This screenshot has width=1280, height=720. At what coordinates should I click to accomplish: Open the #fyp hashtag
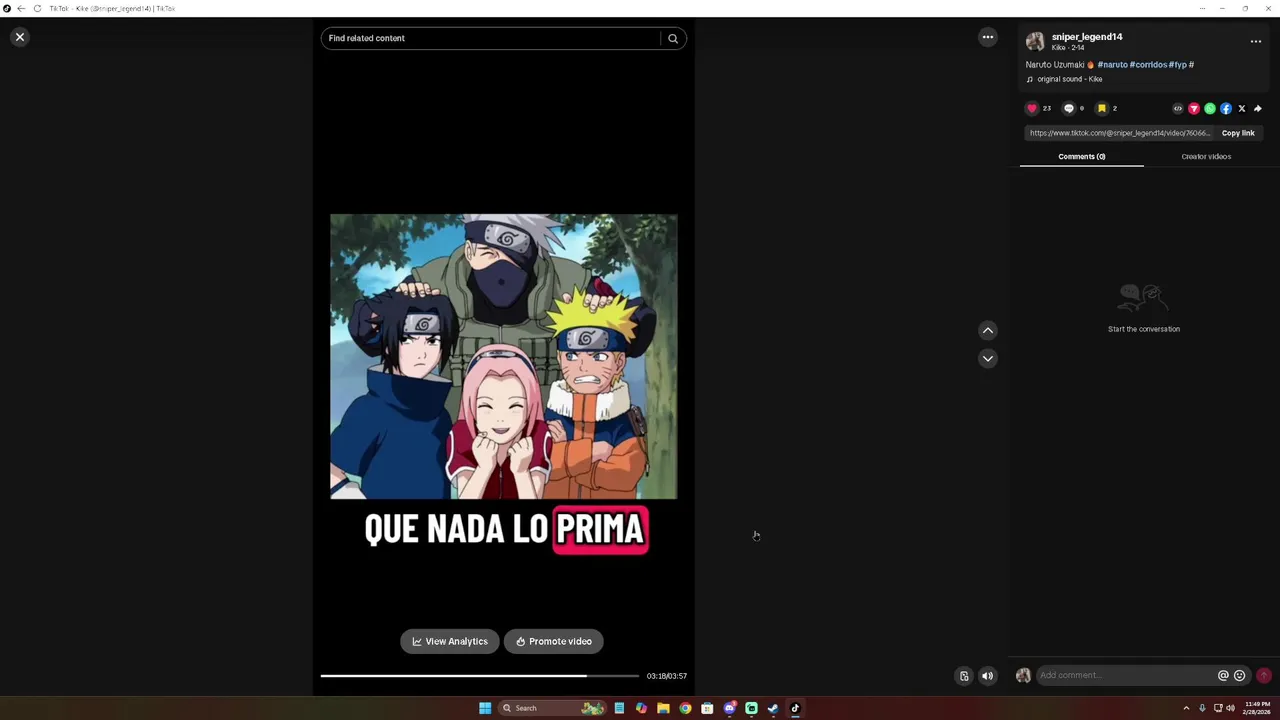1178,65
